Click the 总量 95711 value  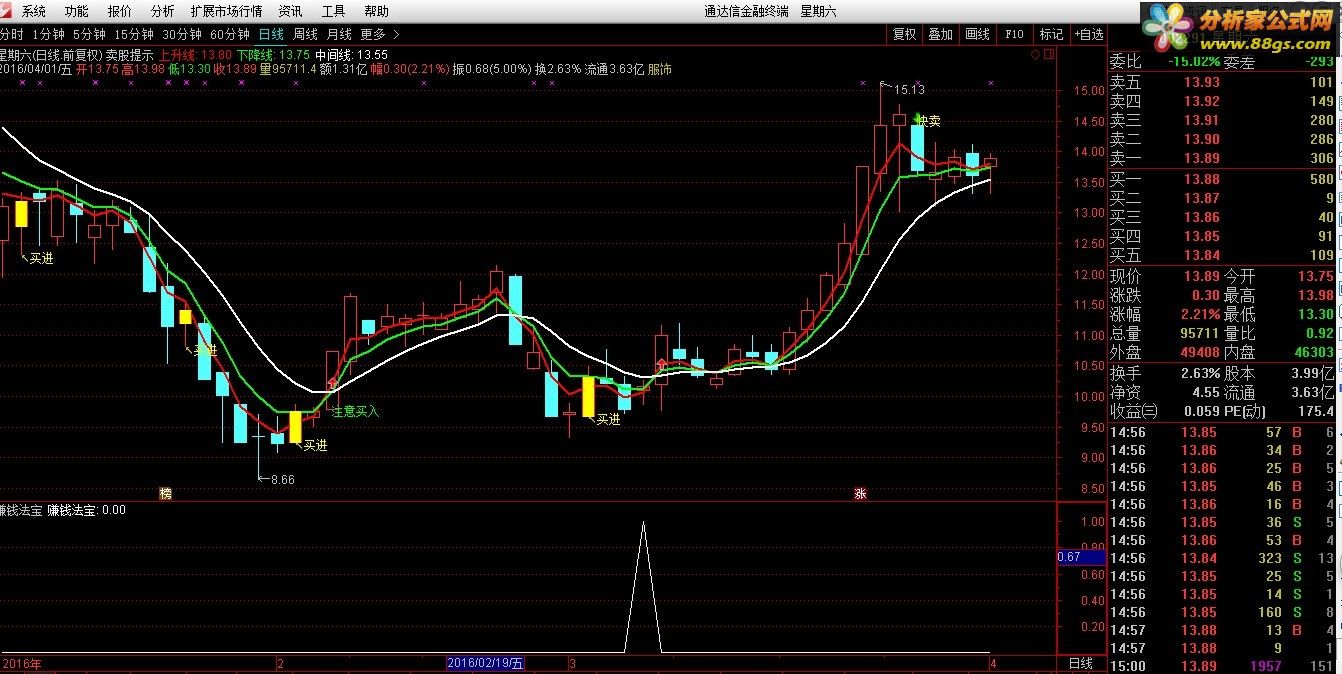coord(1200,334)
